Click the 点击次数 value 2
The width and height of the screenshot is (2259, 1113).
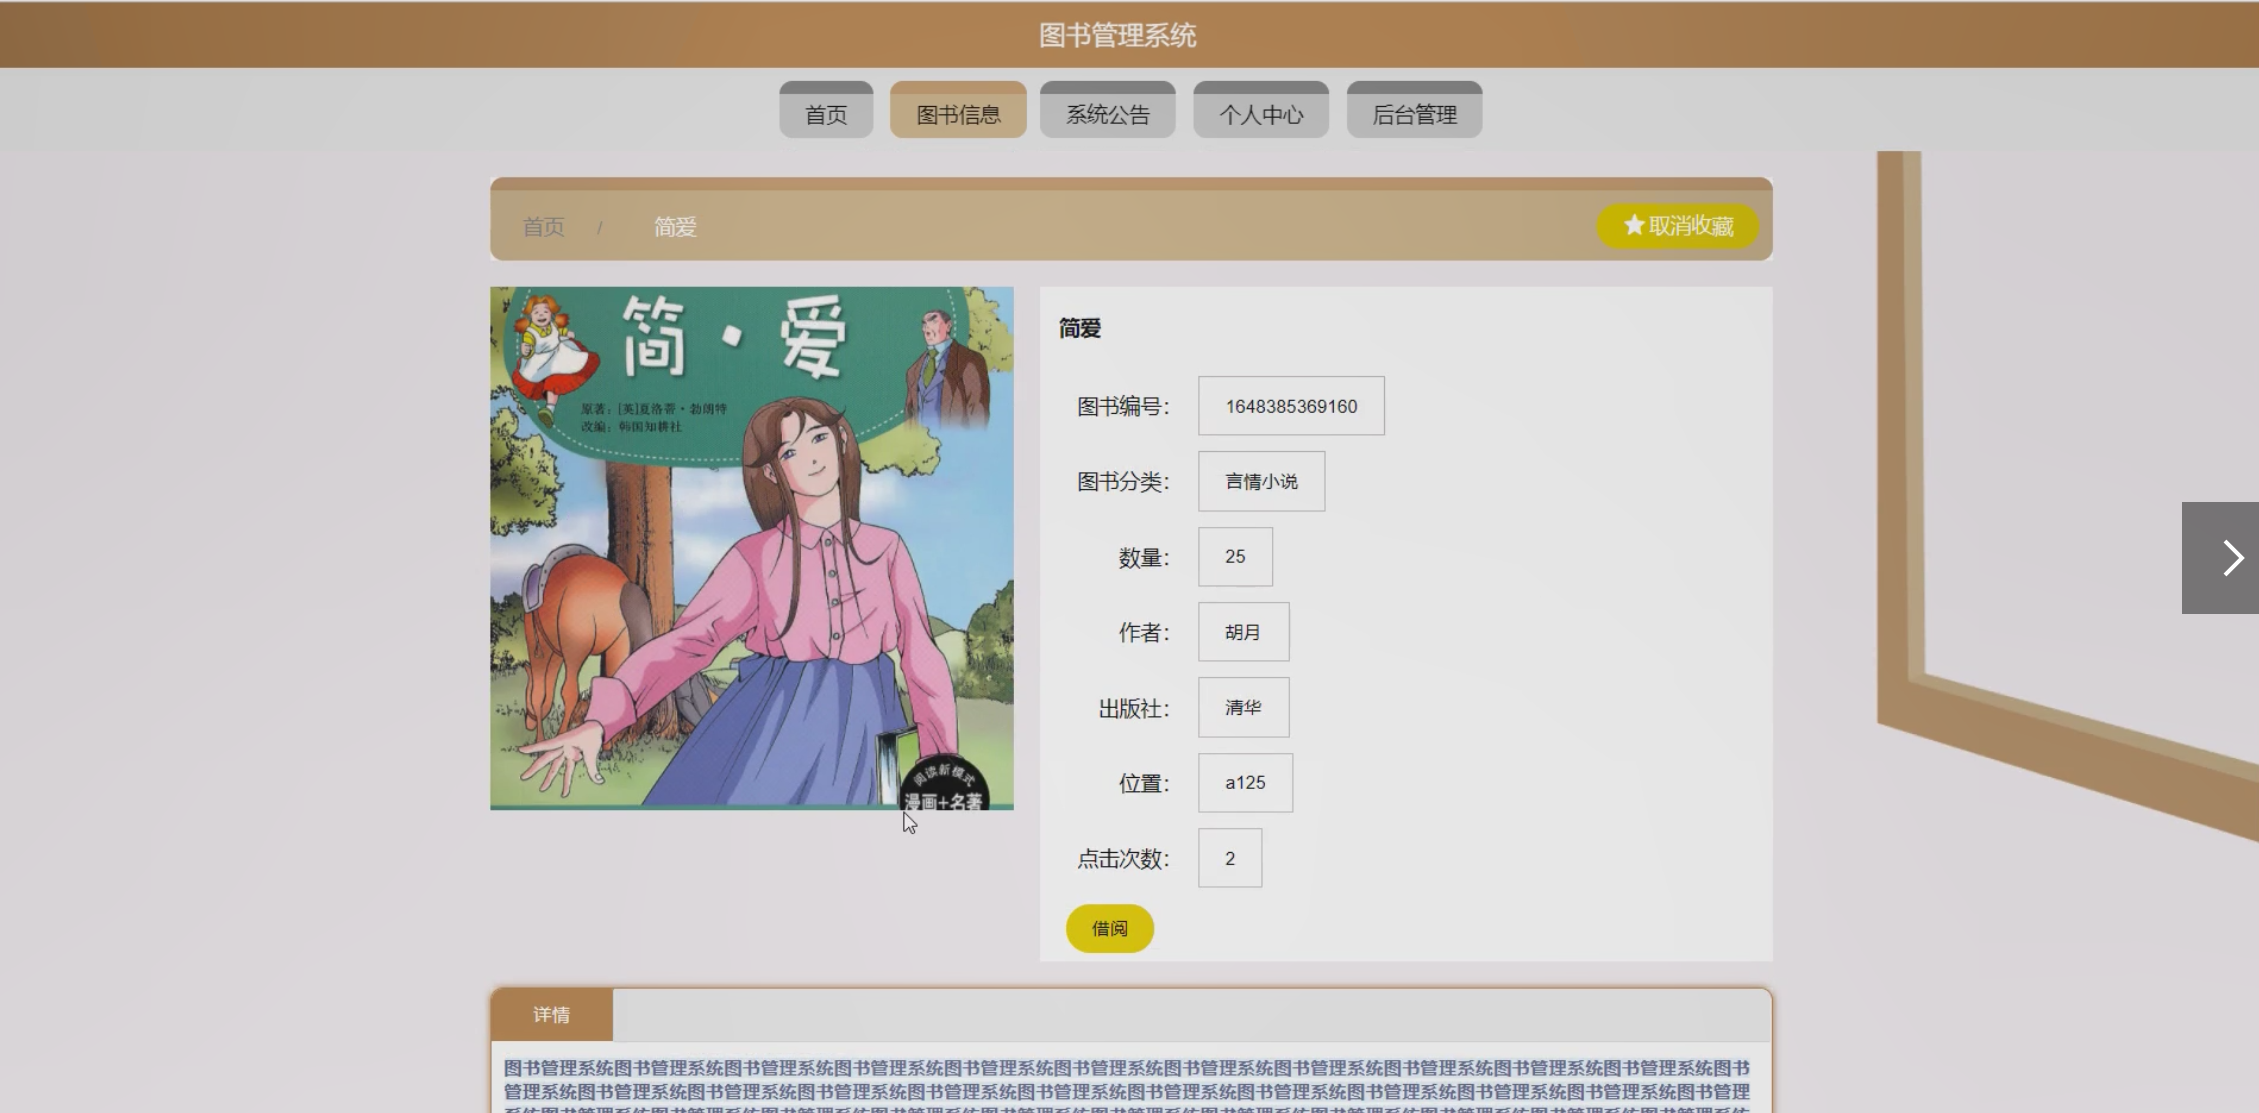coord(1230,858)
